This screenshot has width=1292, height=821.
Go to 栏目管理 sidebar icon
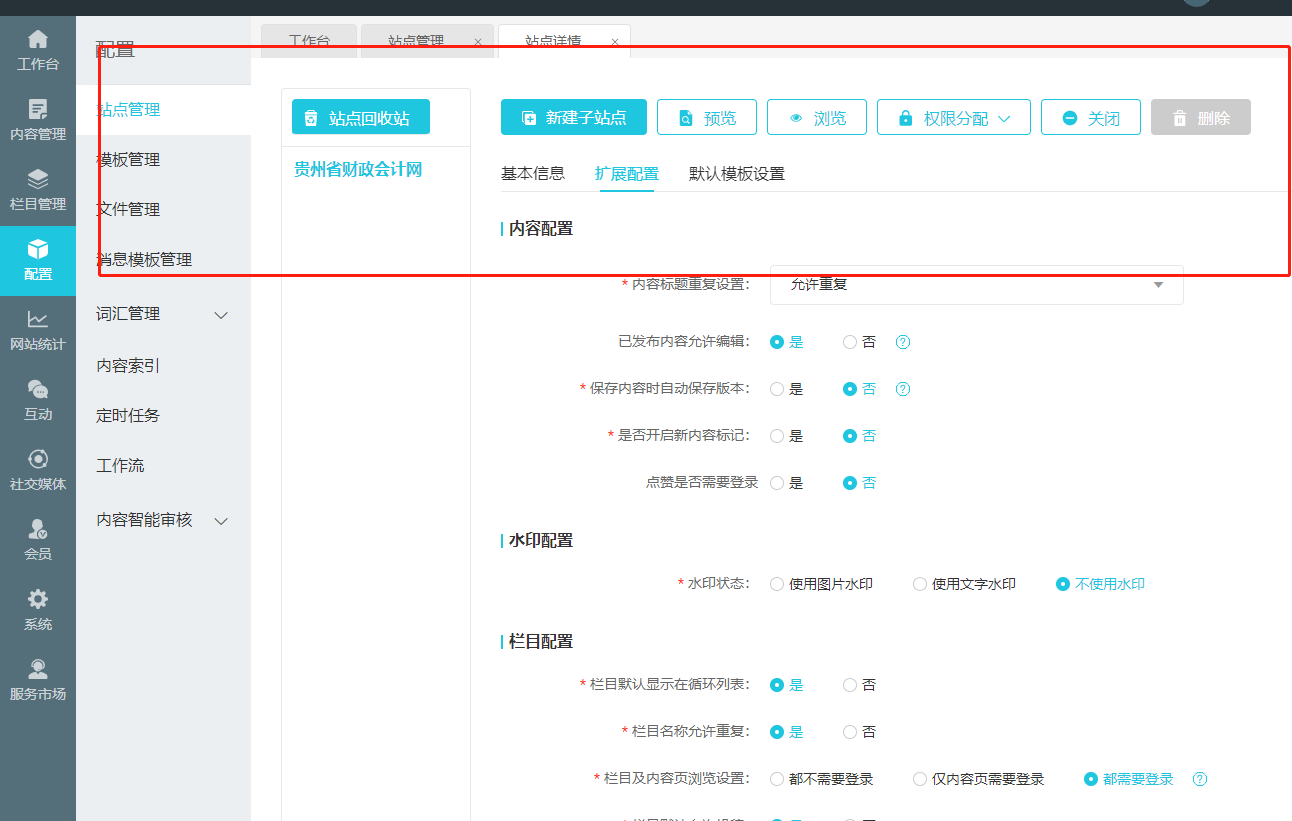click(38, 190)
